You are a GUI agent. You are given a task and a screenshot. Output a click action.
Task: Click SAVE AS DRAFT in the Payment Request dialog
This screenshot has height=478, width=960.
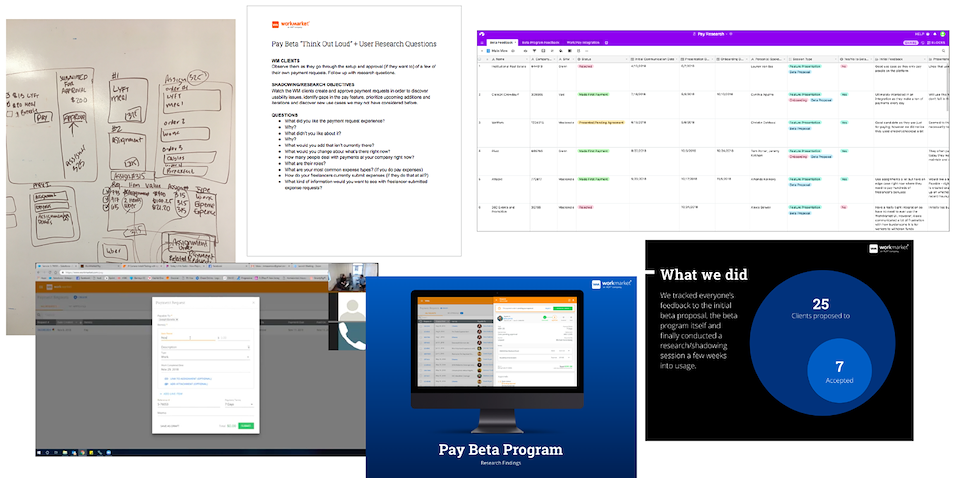170,426
